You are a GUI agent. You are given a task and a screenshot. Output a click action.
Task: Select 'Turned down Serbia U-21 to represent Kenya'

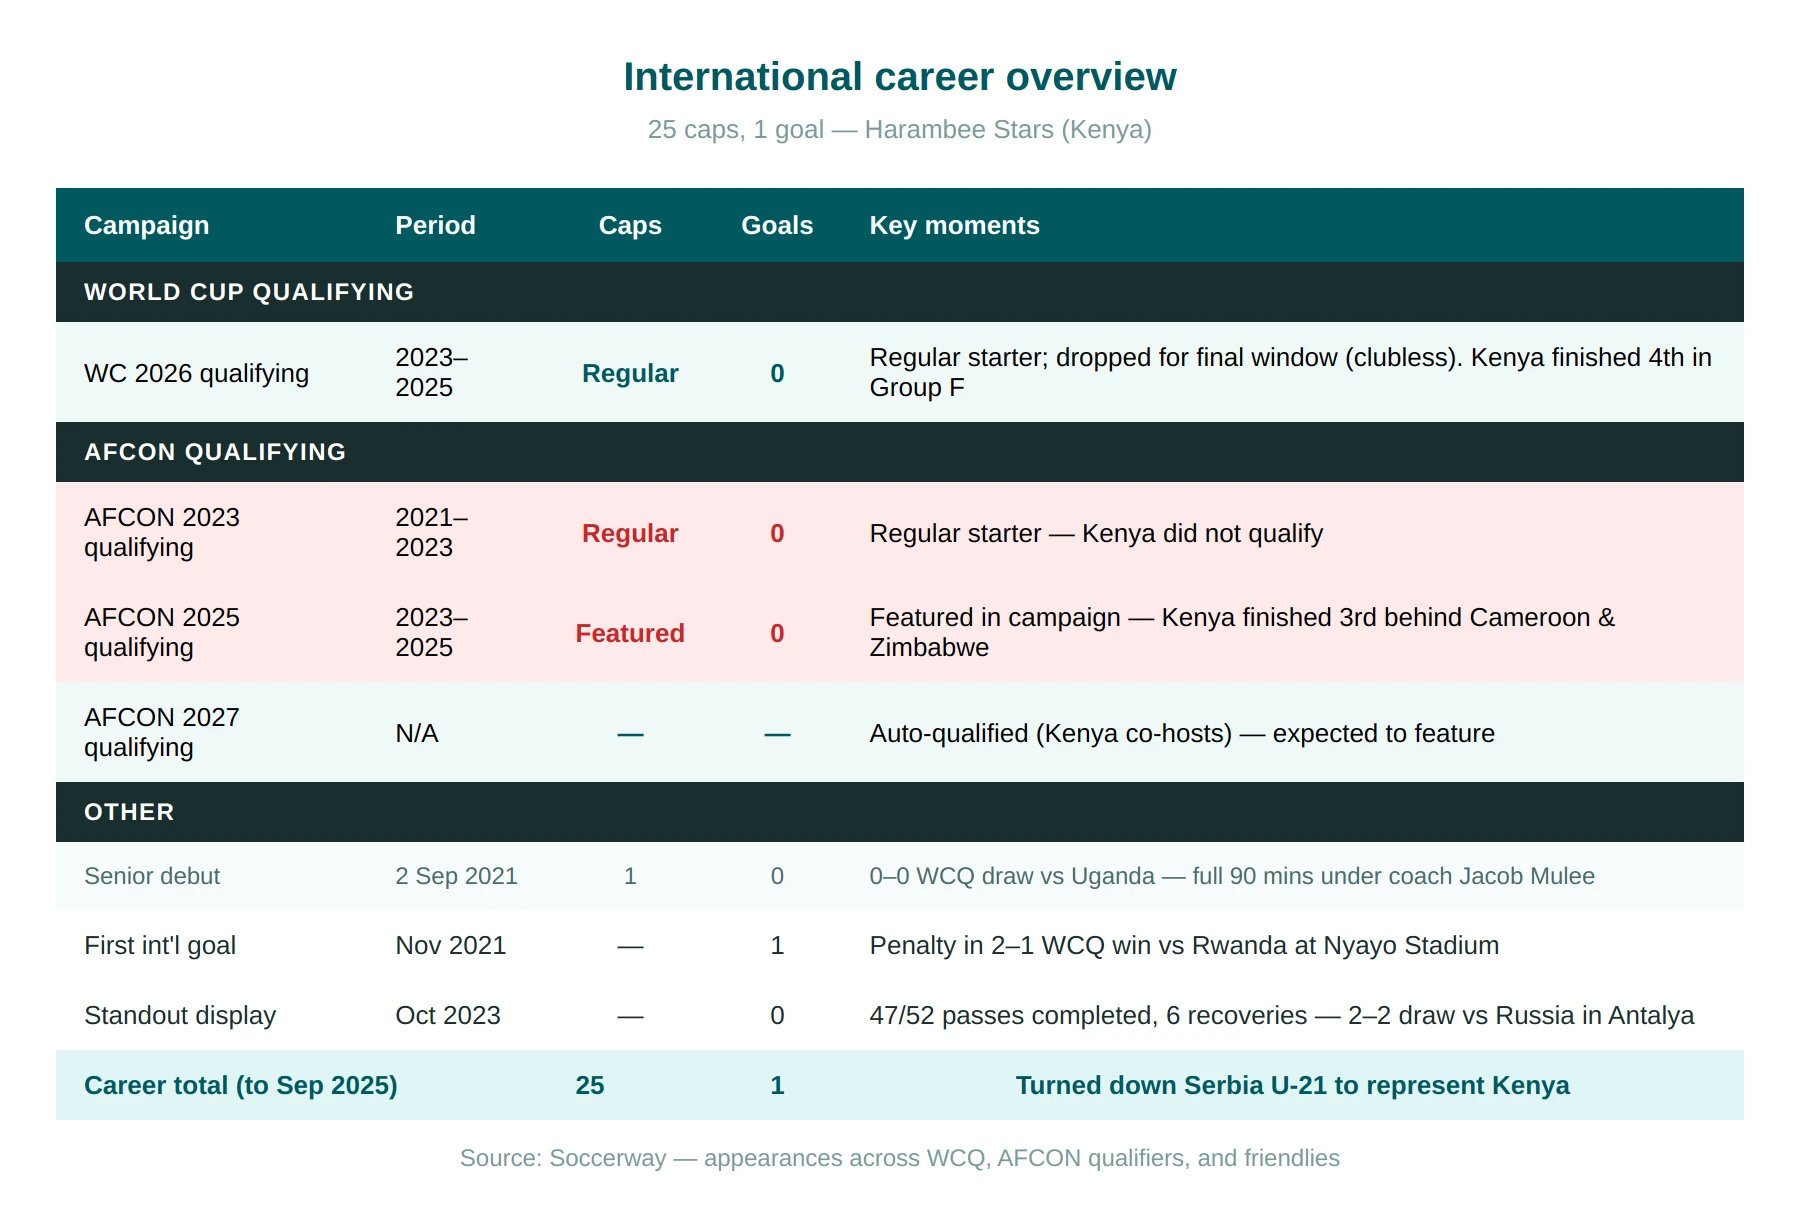click(x=1292, y=1085)
